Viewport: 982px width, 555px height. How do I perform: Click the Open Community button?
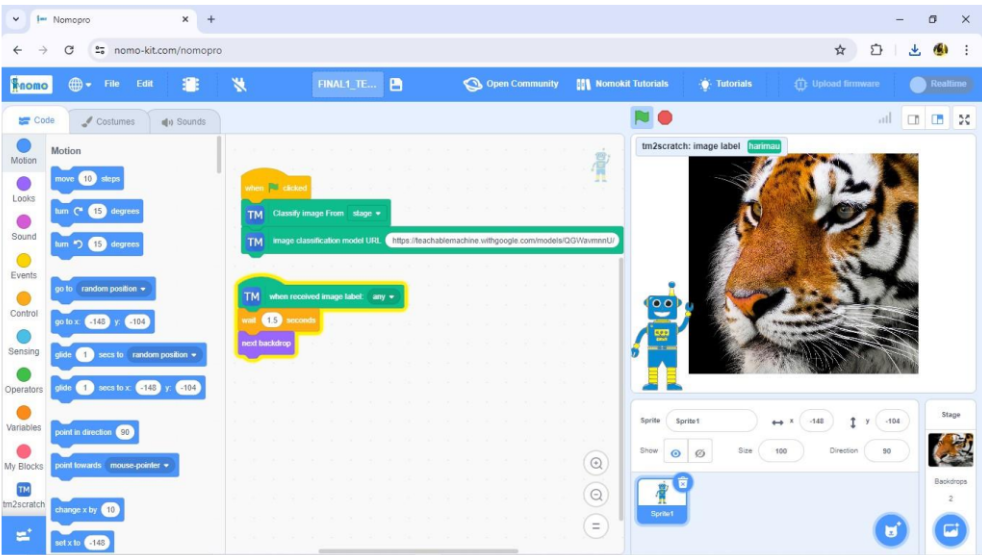coord(511,84)
